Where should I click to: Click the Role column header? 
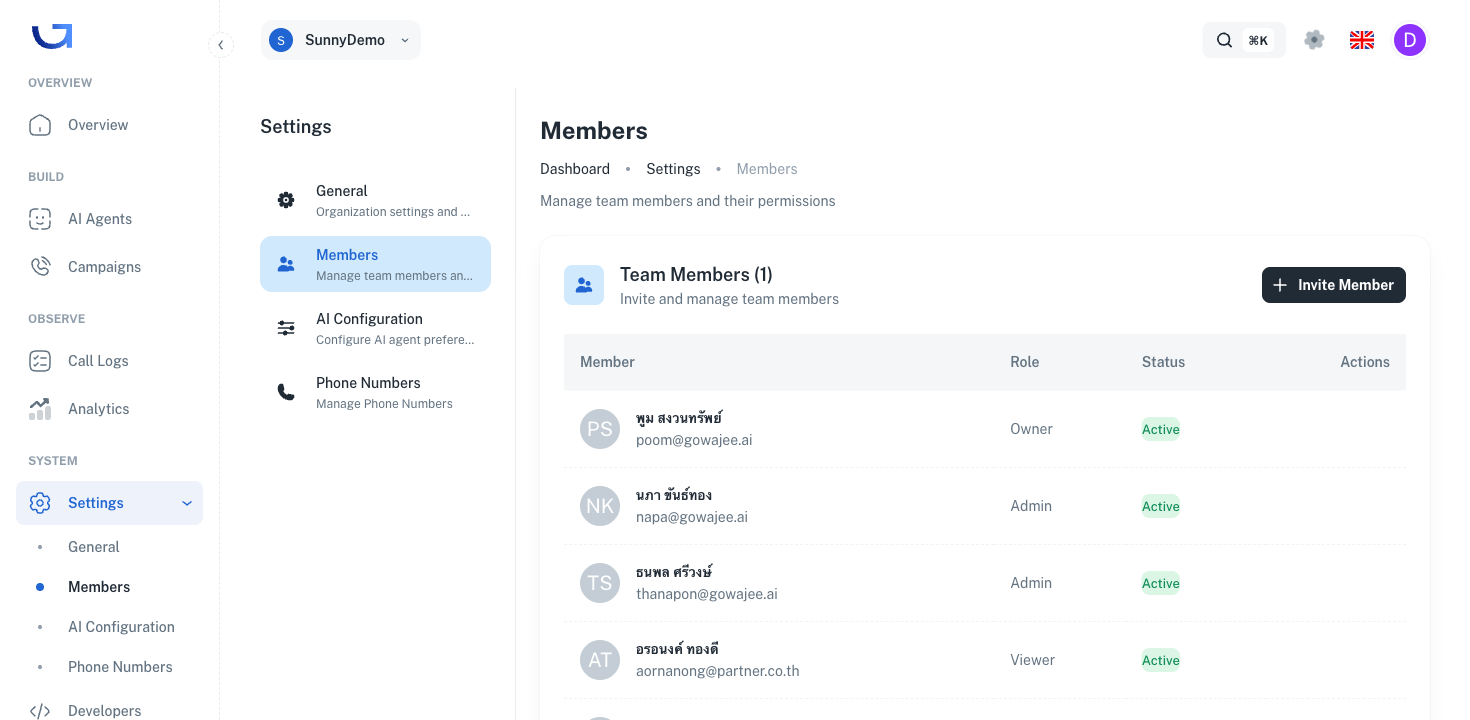[1024, 362]
